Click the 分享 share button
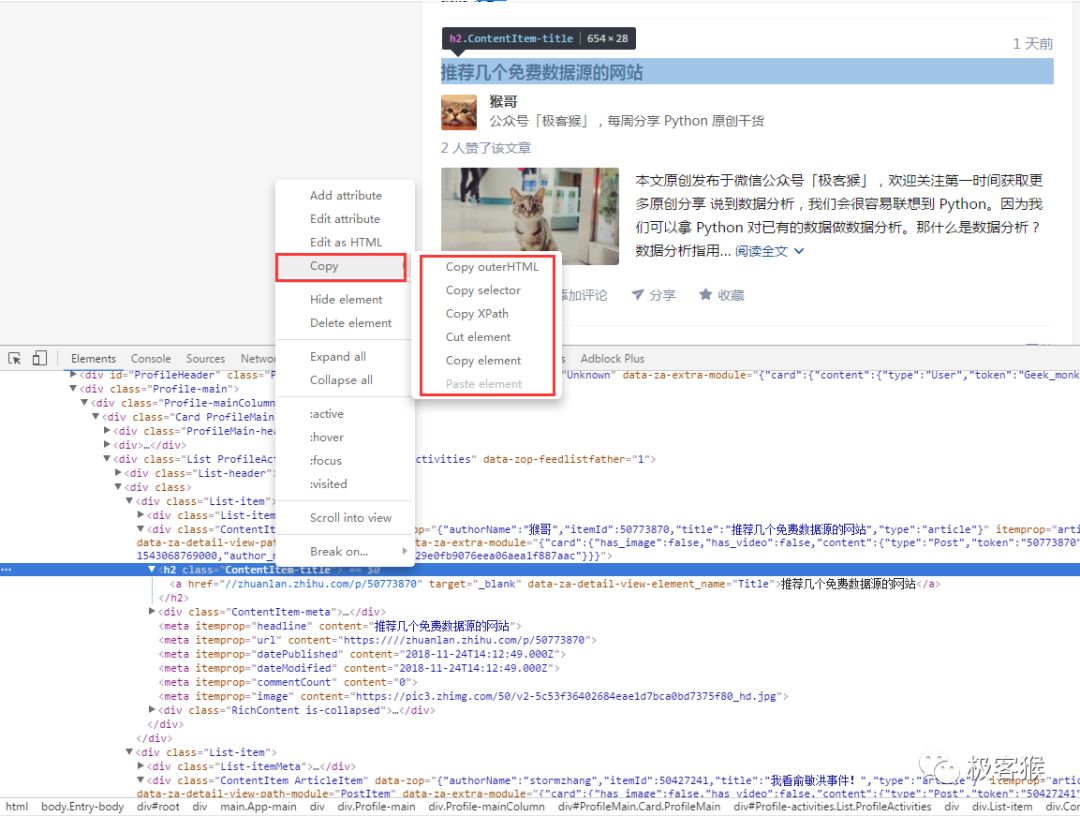Image resolution: width=1080 pixels, height=816 pixels. pyautogui.click(x=654, y=295)
